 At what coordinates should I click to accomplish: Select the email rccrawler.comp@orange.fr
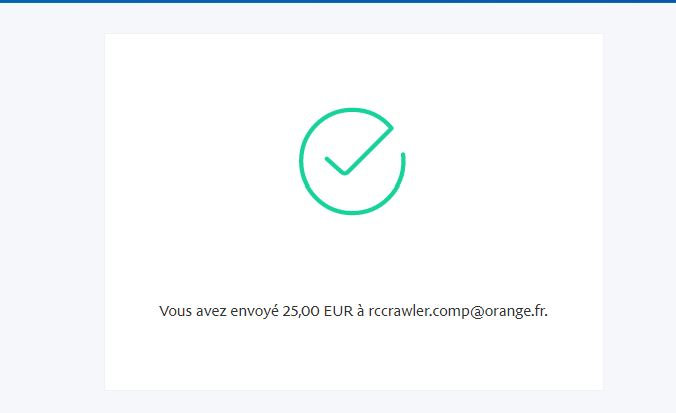point(458,311)
